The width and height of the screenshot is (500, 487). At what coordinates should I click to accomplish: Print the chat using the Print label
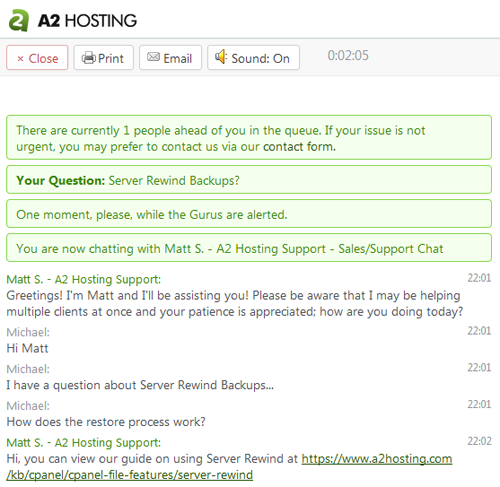[111, 59]
